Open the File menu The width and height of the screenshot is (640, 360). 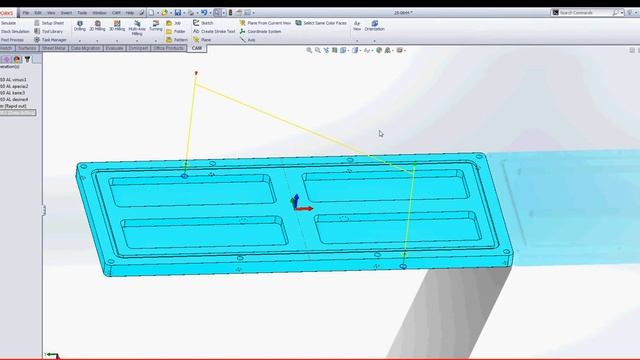click(x=26, y=13)
